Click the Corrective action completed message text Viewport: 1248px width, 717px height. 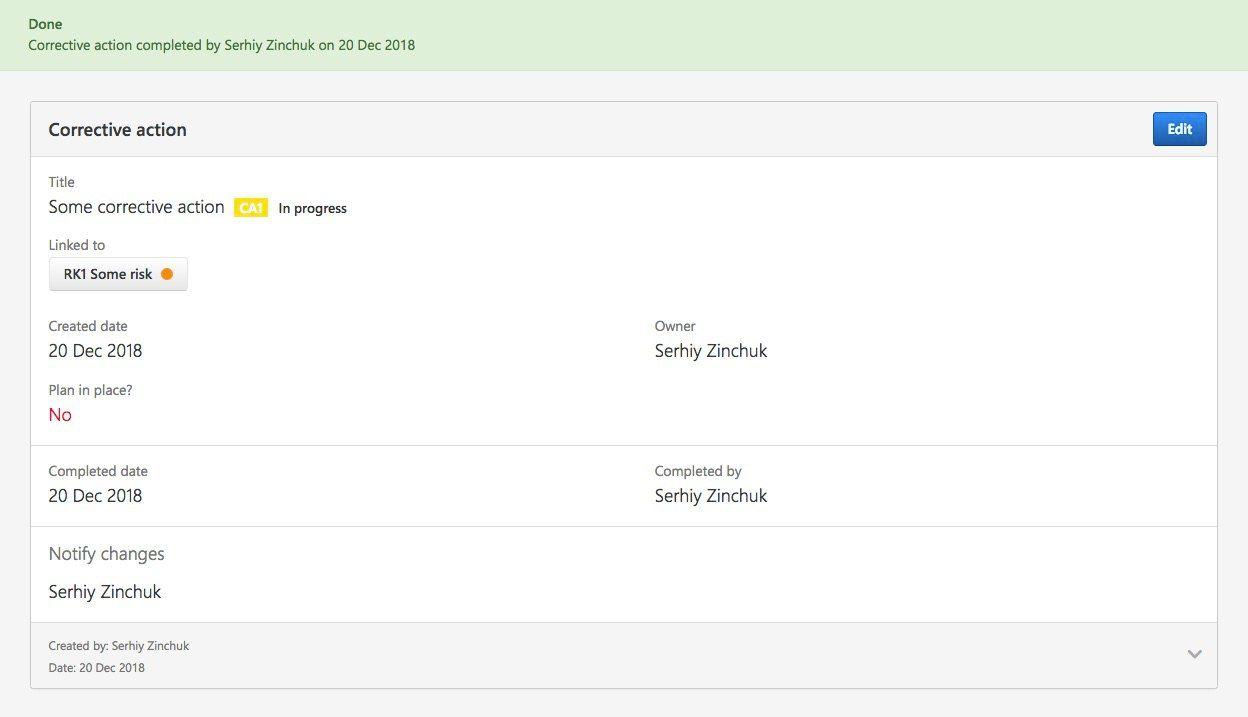(x=222, y=45)
